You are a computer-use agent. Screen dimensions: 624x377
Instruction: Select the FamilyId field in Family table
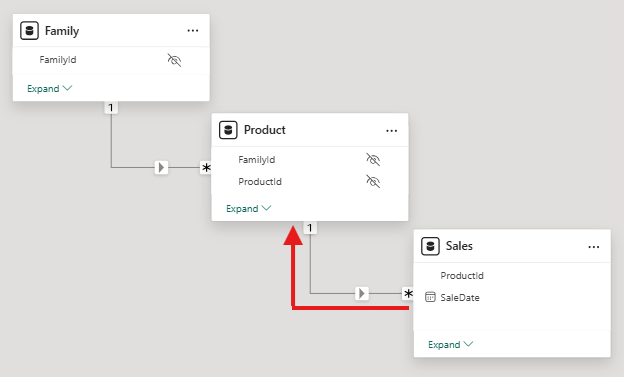click(58, 60)
